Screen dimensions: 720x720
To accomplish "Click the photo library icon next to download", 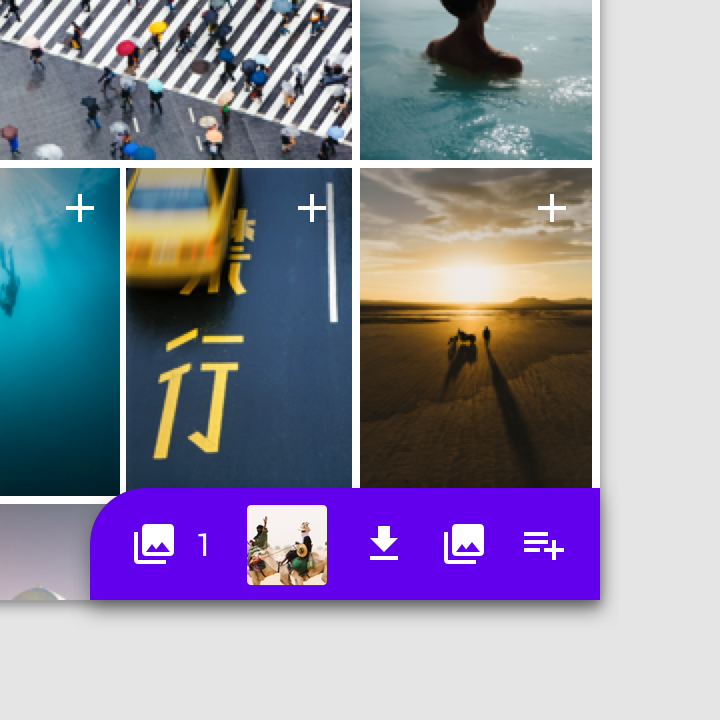I will click(x=464, y=544).
